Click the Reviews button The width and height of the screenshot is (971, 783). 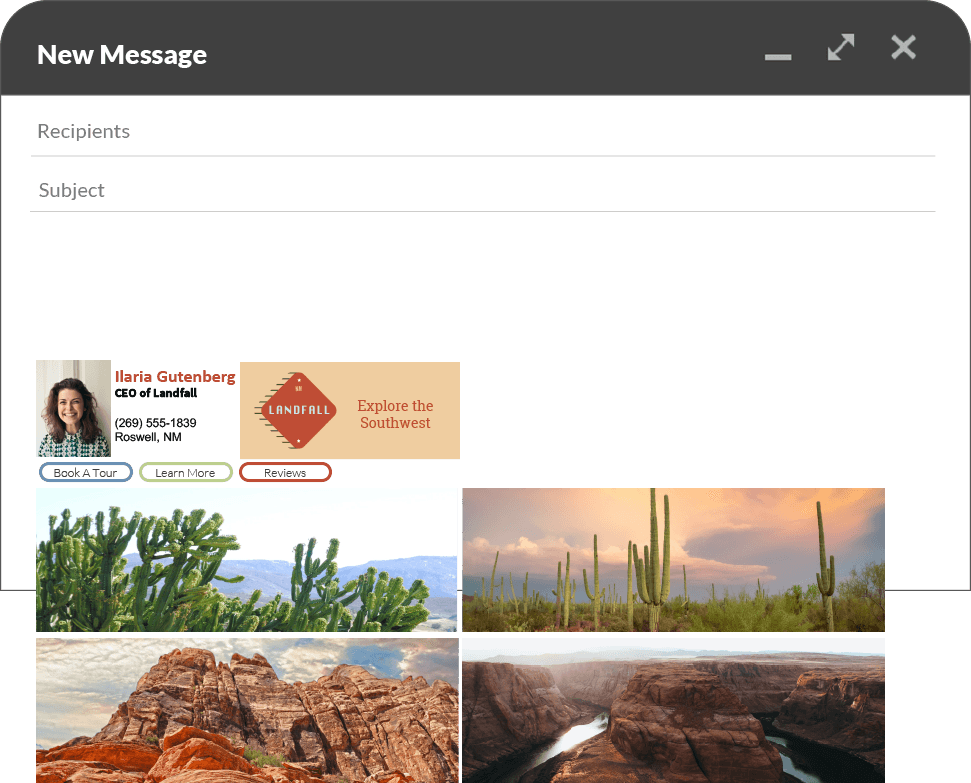click(x=285, y=473)
